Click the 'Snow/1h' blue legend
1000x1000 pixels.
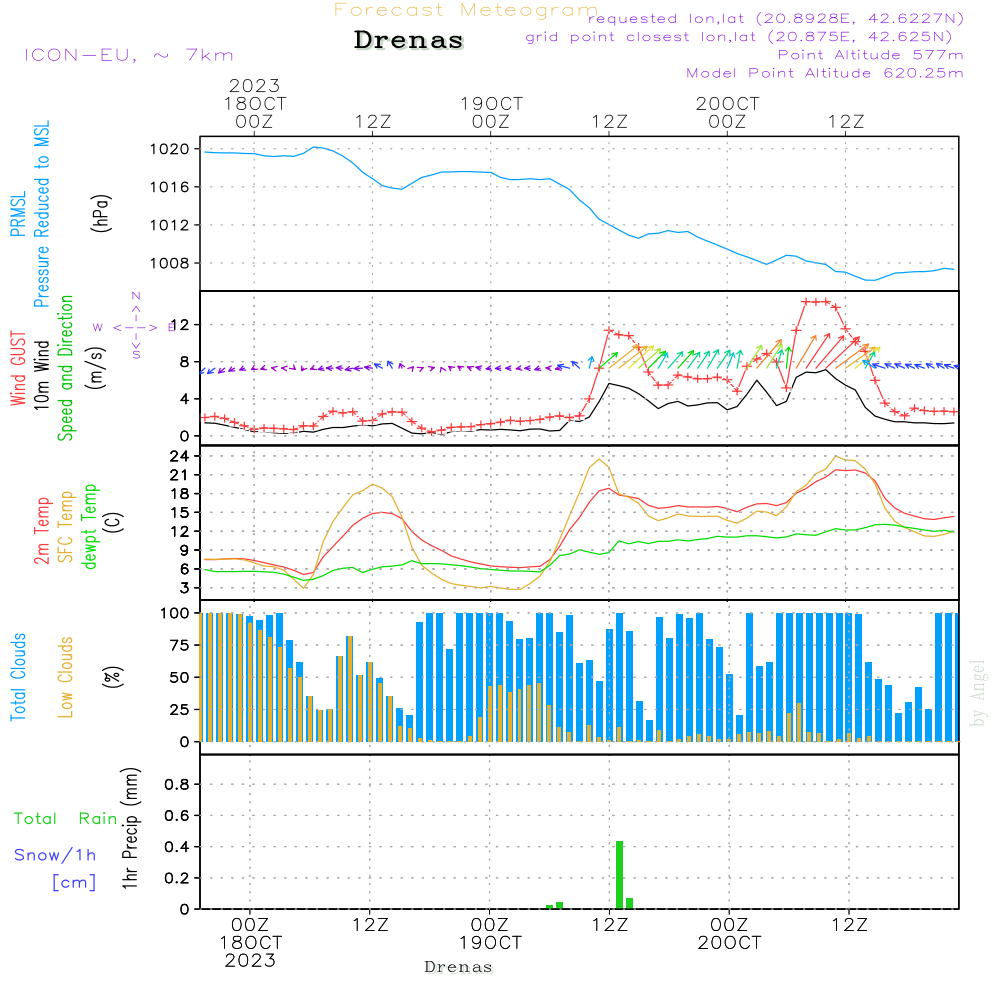coord(55,855)
